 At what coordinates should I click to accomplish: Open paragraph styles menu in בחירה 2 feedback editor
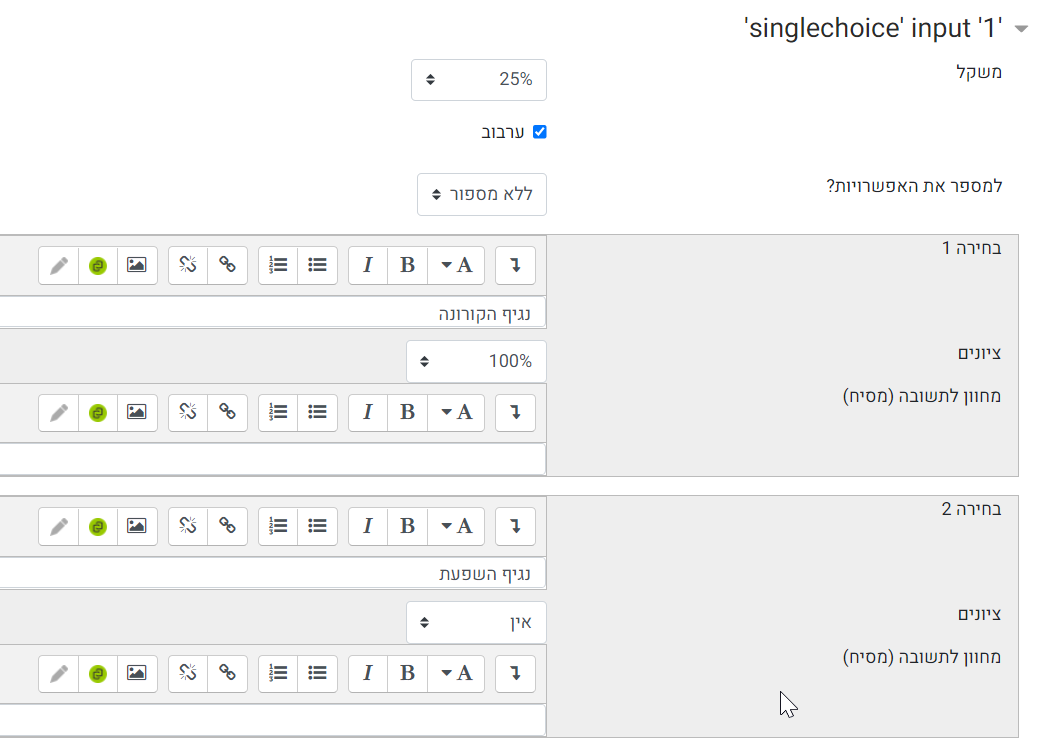457,673
